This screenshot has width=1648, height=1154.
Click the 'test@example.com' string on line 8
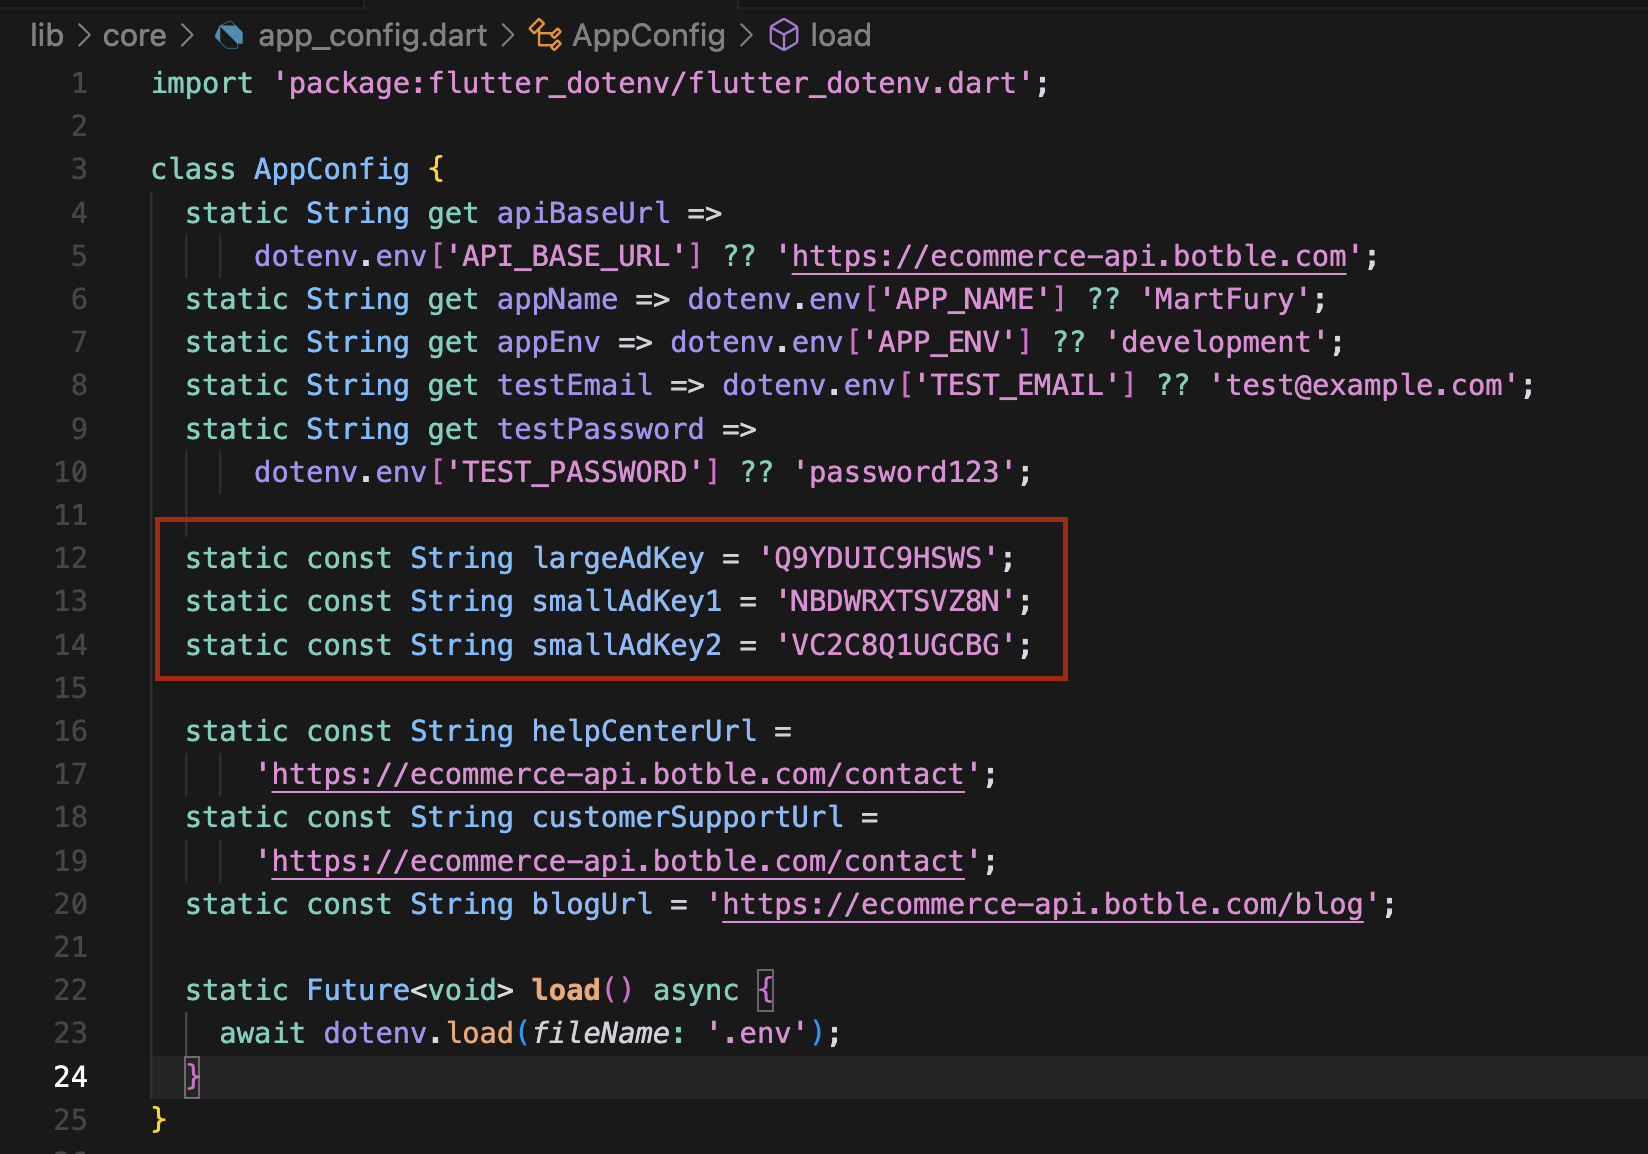1364,385
